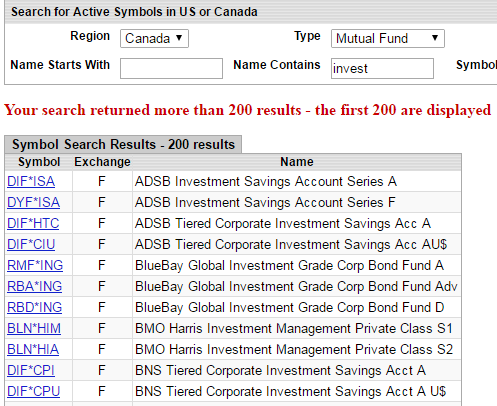
Task: Follow the DIF*CIU symbol link
Action: click(x=31, y=245)
